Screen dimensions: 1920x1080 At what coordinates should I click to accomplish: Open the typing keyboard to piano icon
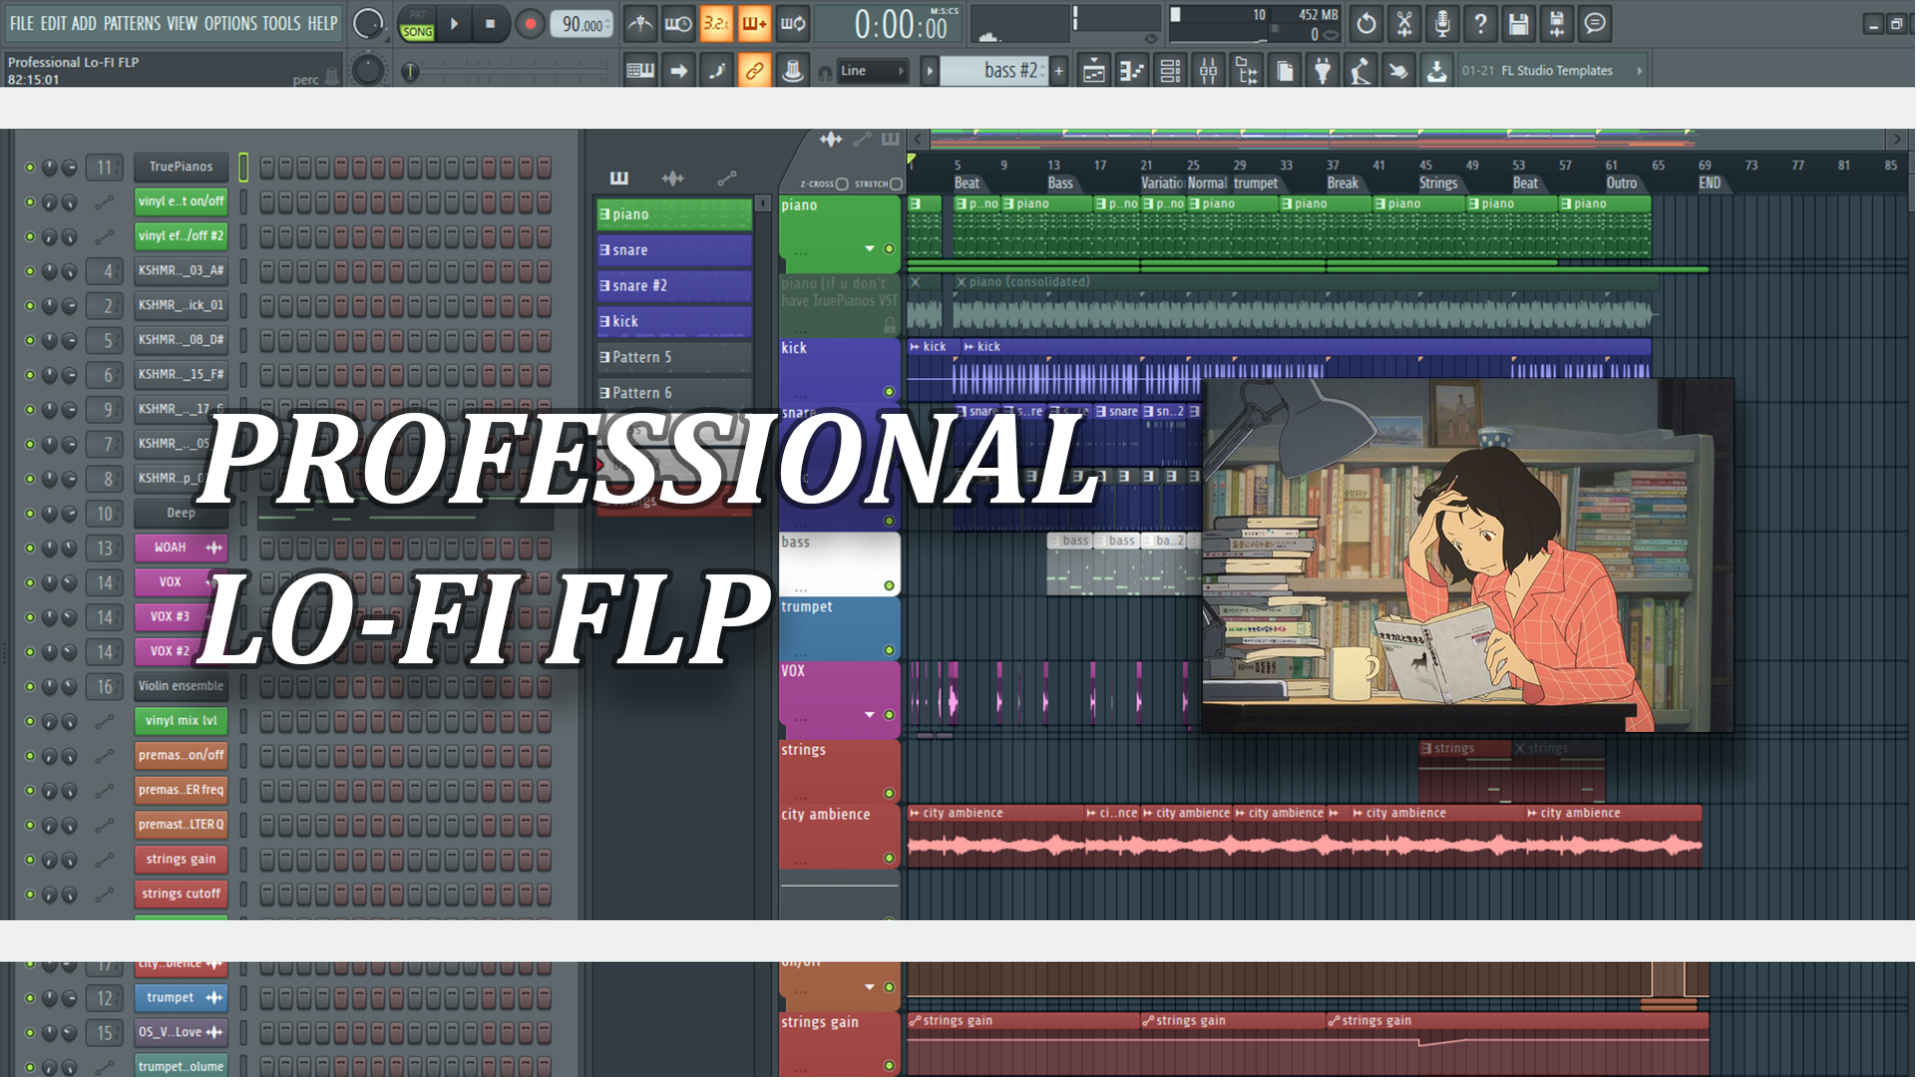[x=640, y=70]
